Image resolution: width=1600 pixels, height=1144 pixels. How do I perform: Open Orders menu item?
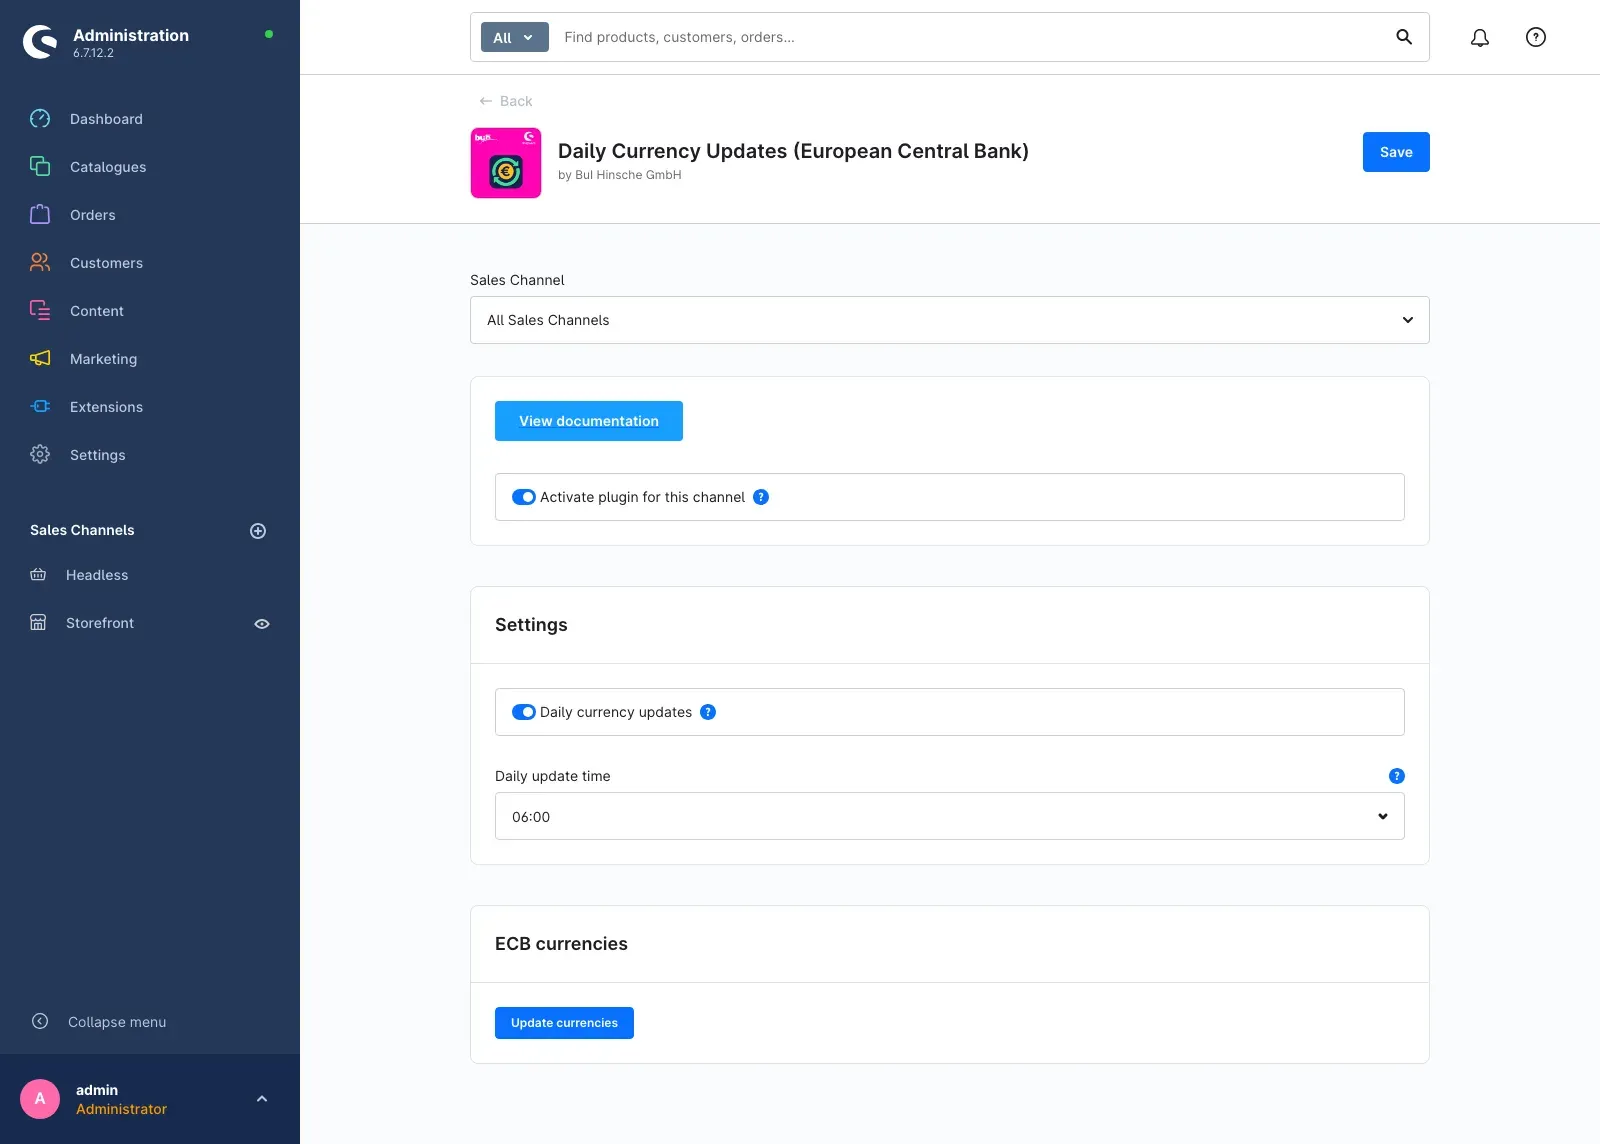click(93, 215)
